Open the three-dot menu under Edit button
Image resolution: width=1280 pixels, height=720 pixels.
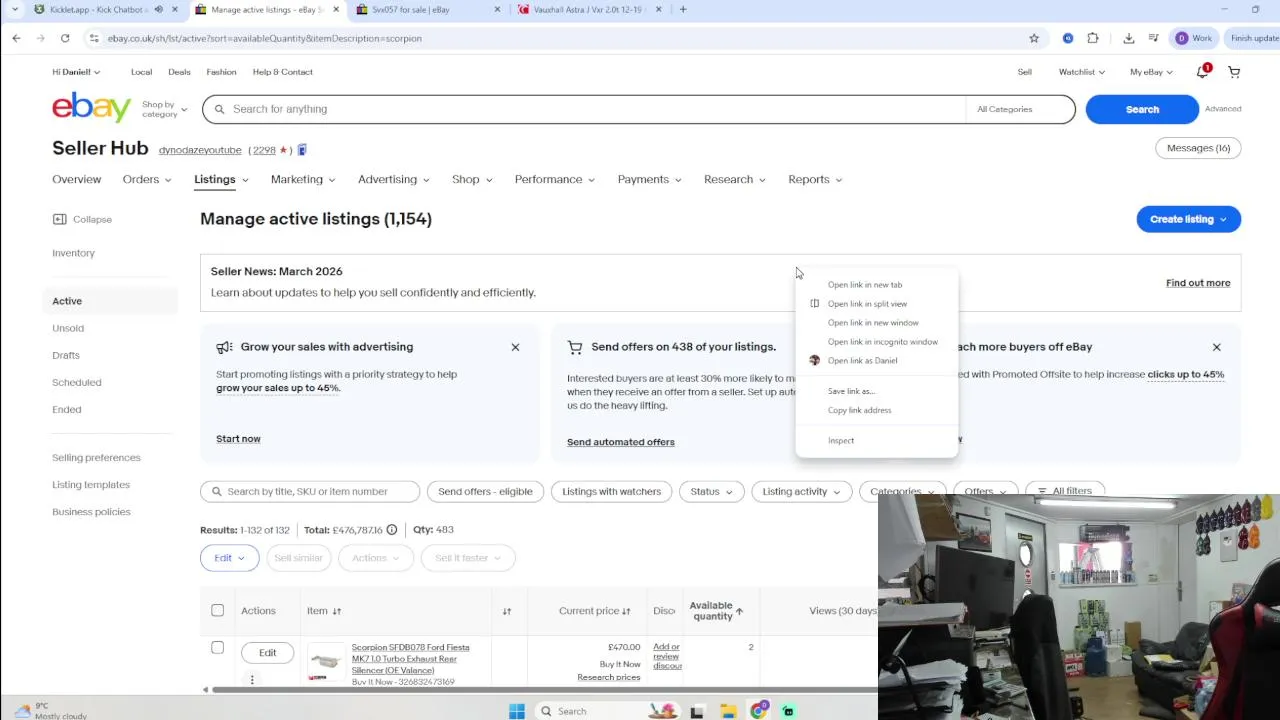[252, 680]
